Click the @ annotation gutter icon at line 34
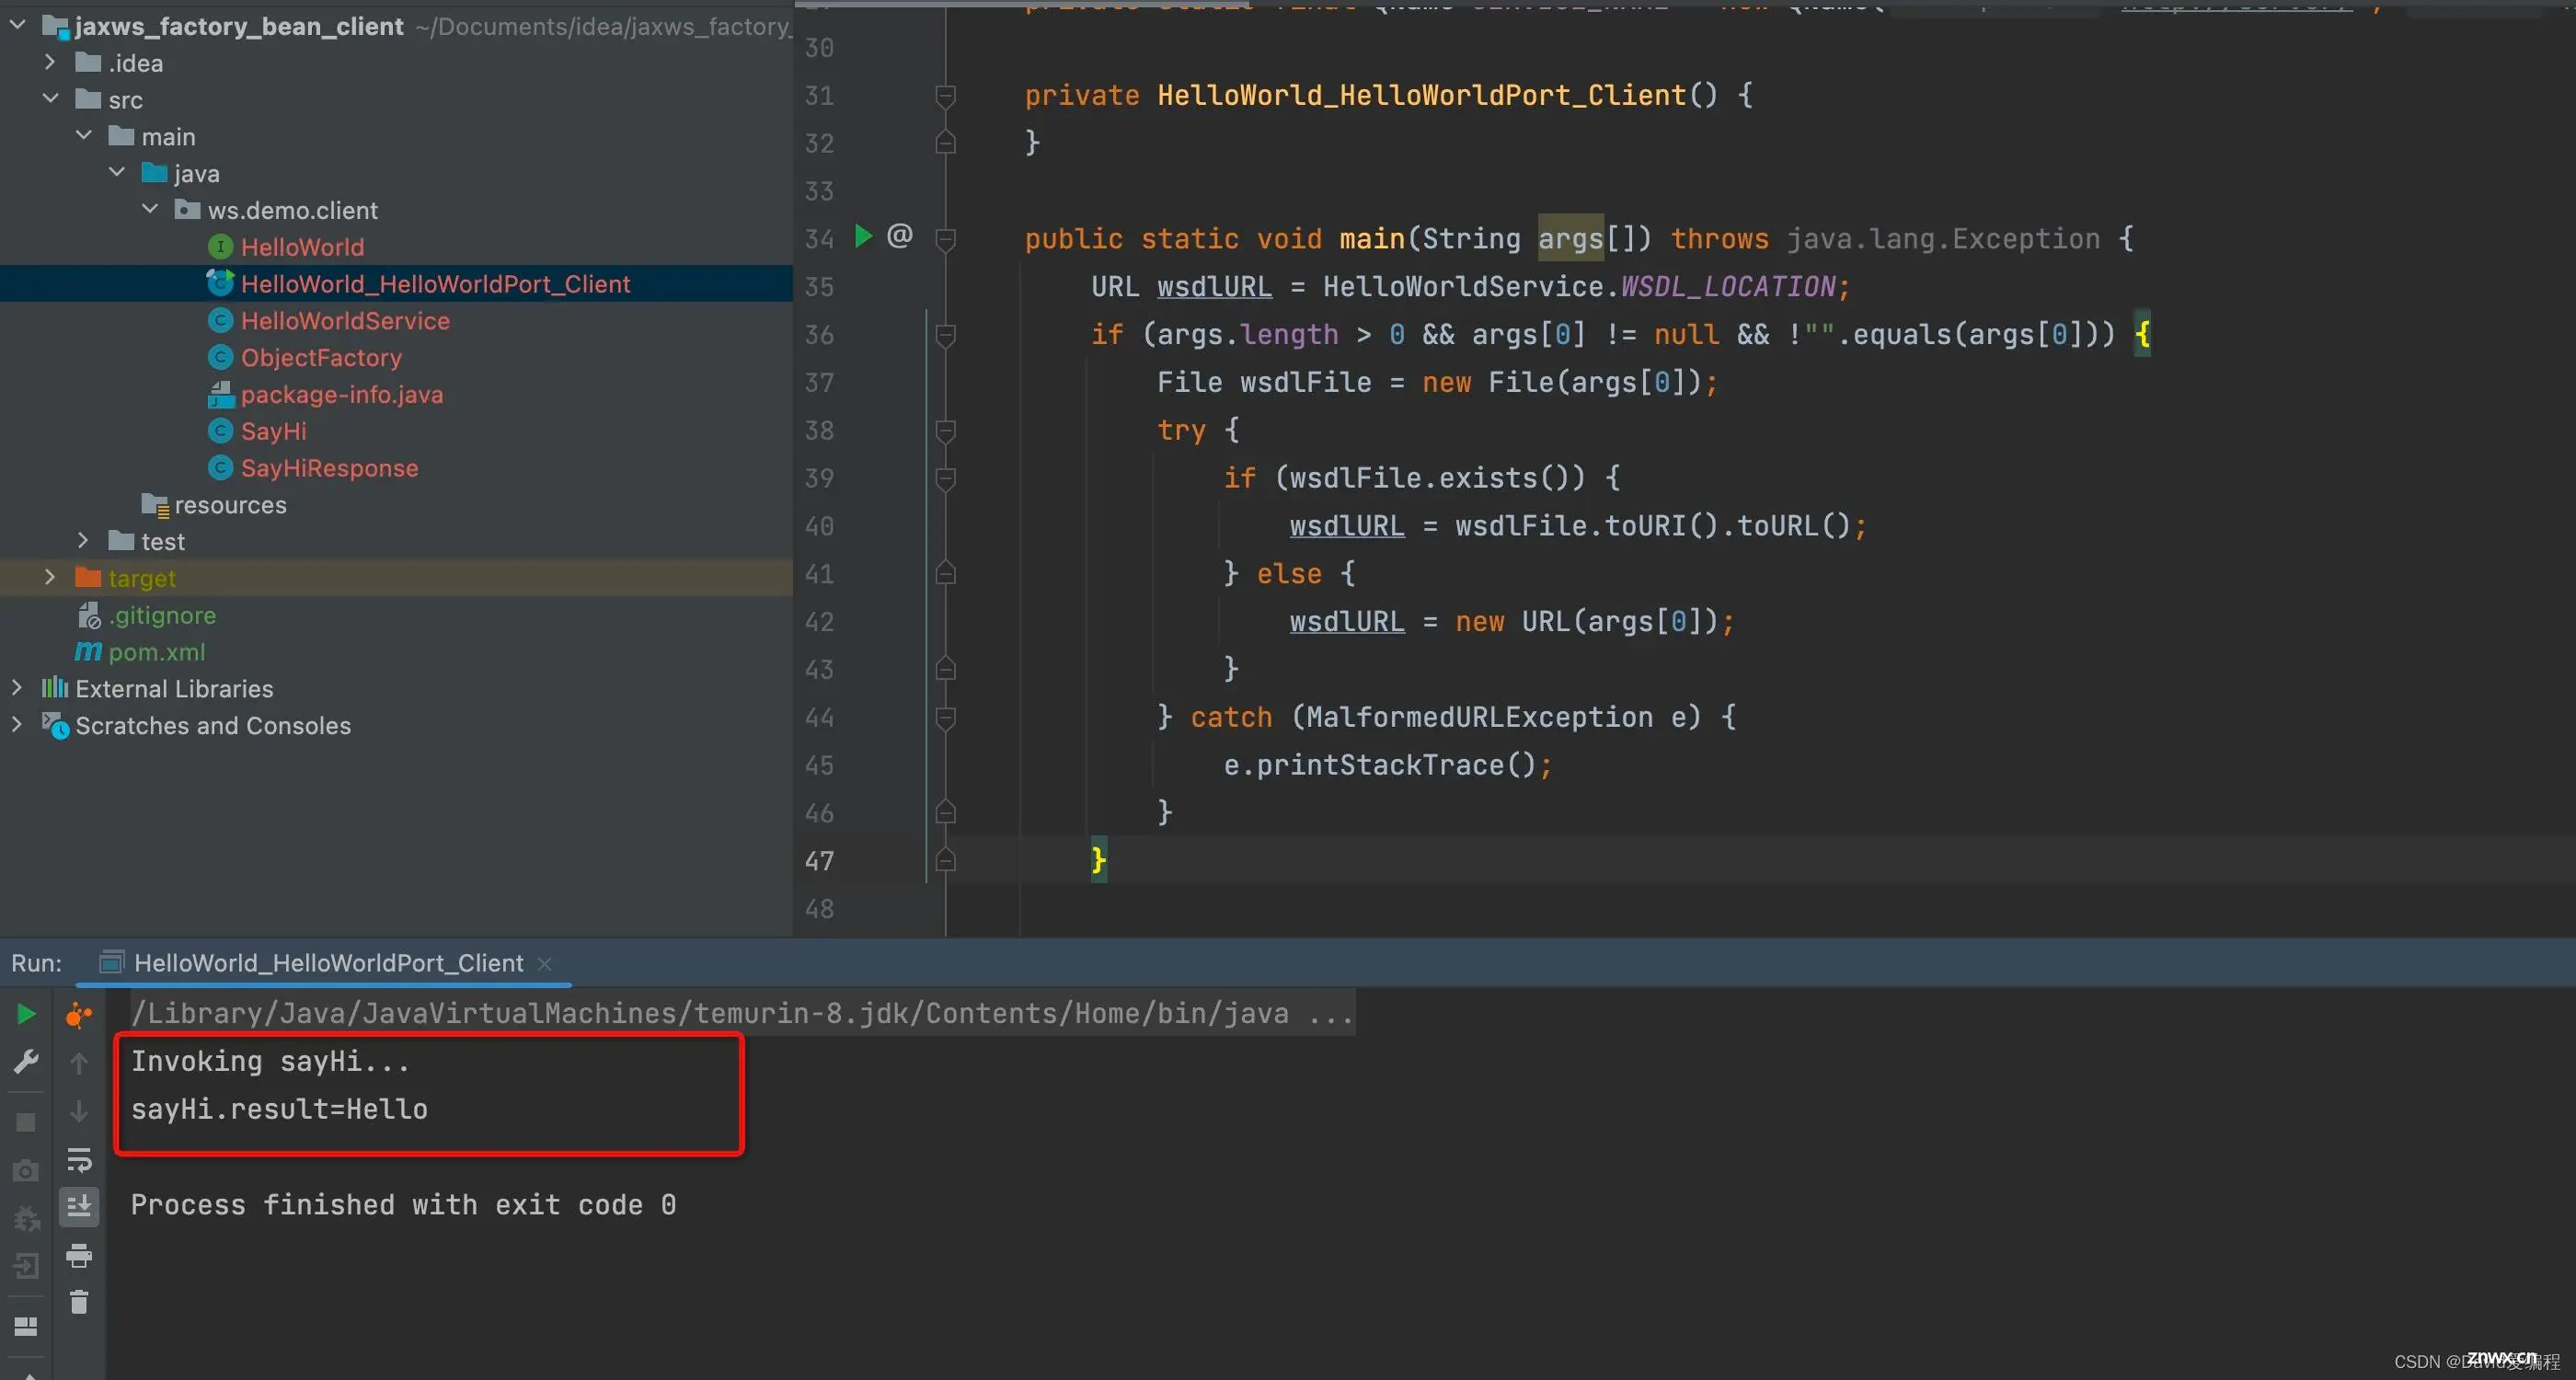2576x1380 pixels. tap(900, 235)
